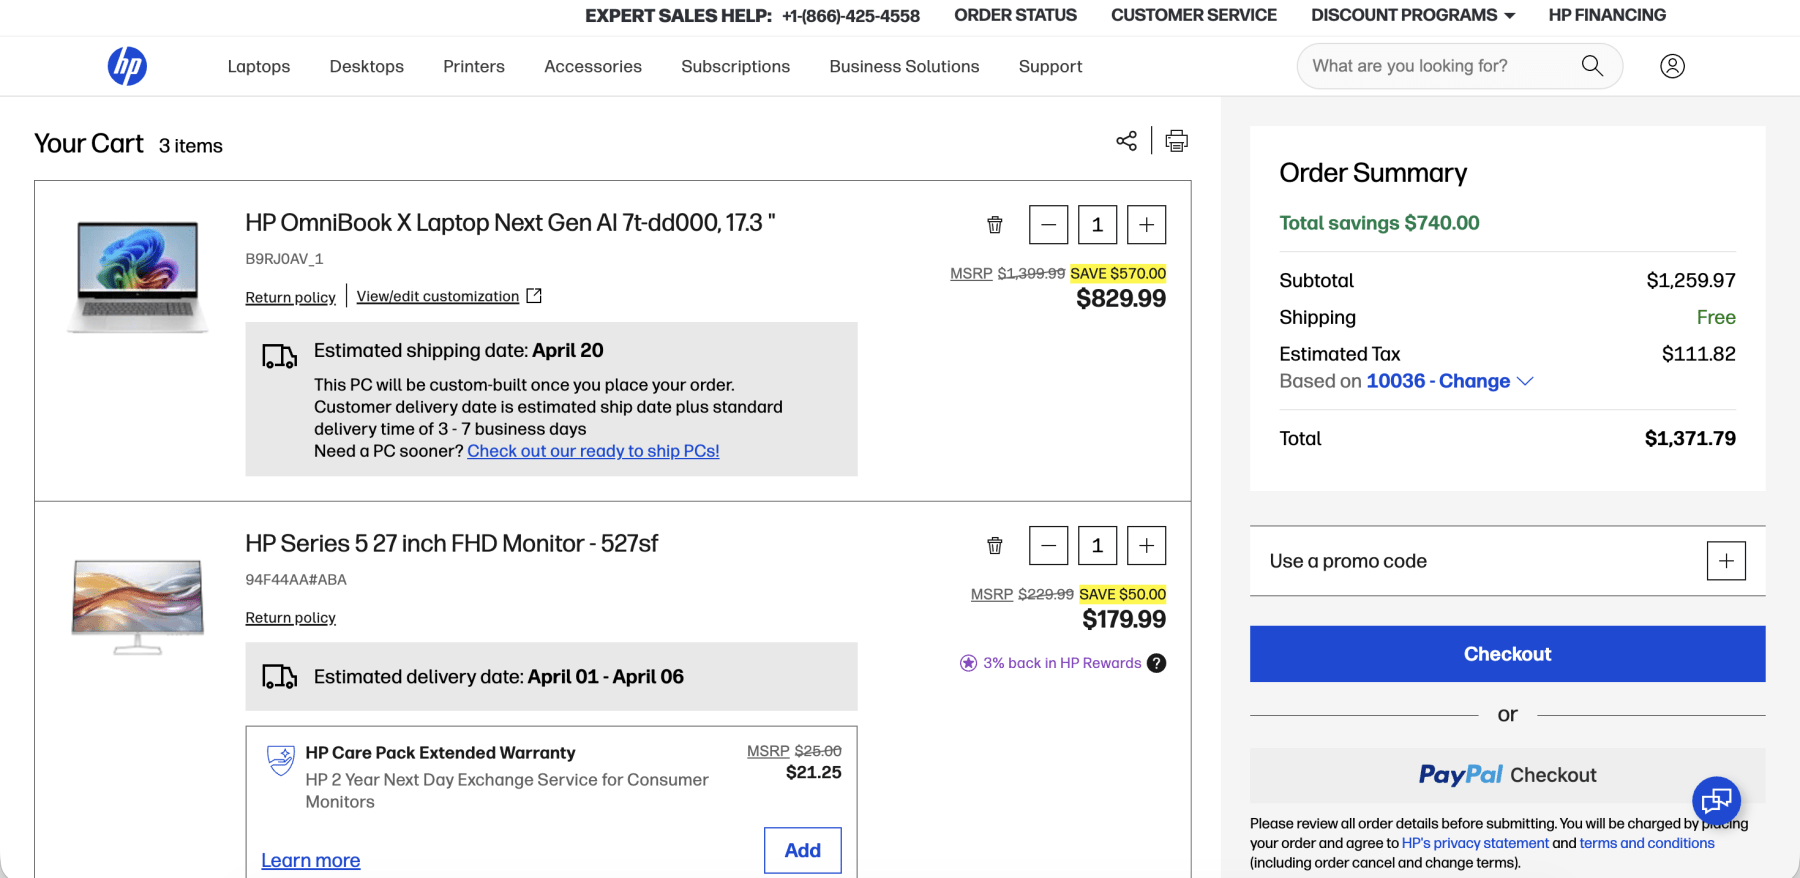Add the HP Care Pack warranty

802,850
